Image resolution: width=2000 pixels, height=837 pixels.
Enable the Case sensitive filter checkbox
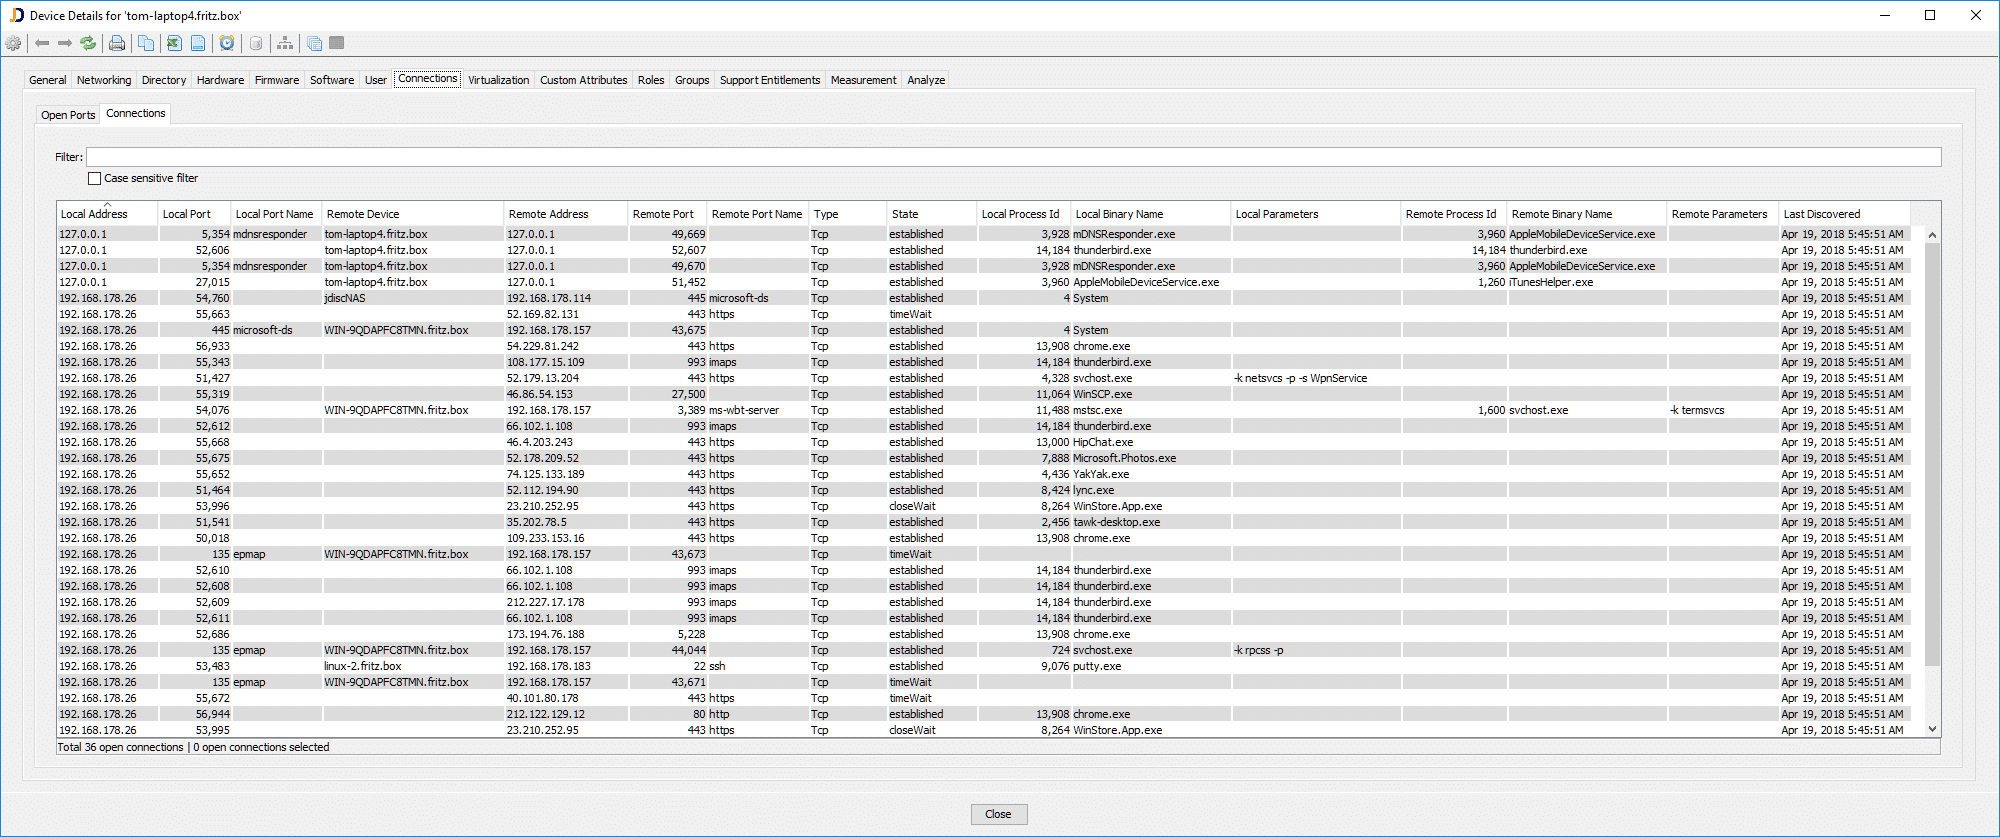(x=95, y=178)
